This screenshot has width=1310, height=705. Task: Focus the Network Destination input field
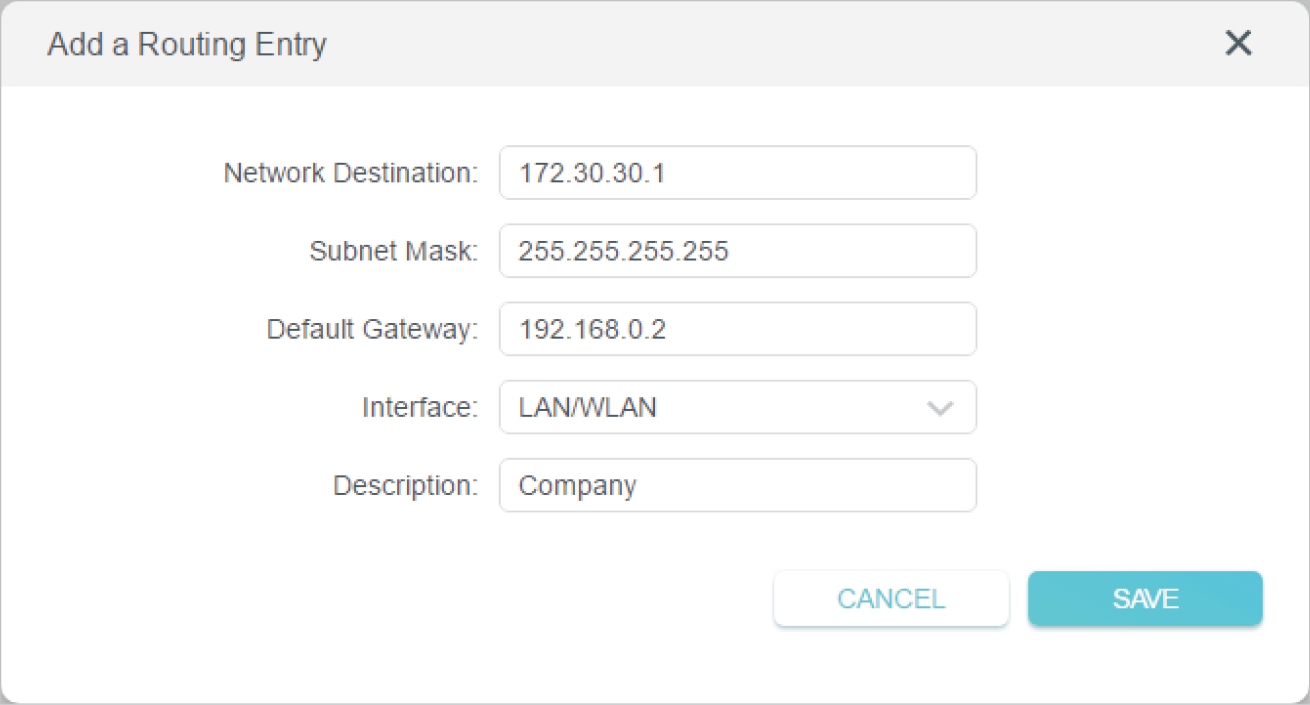coord(737,173)
